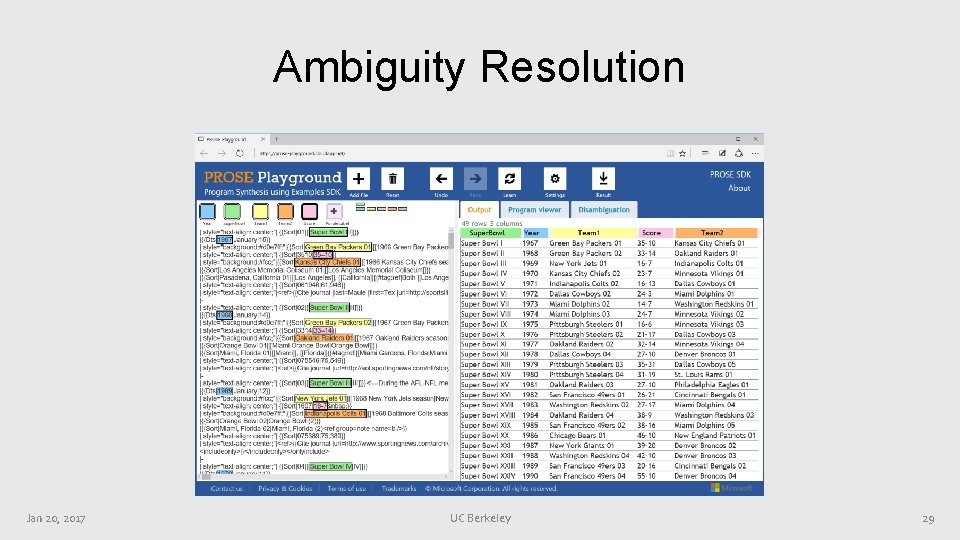Screen dimensions: 960x540
Task: Select the yellow Team1 label swatch
Action: tap(260, 211)
